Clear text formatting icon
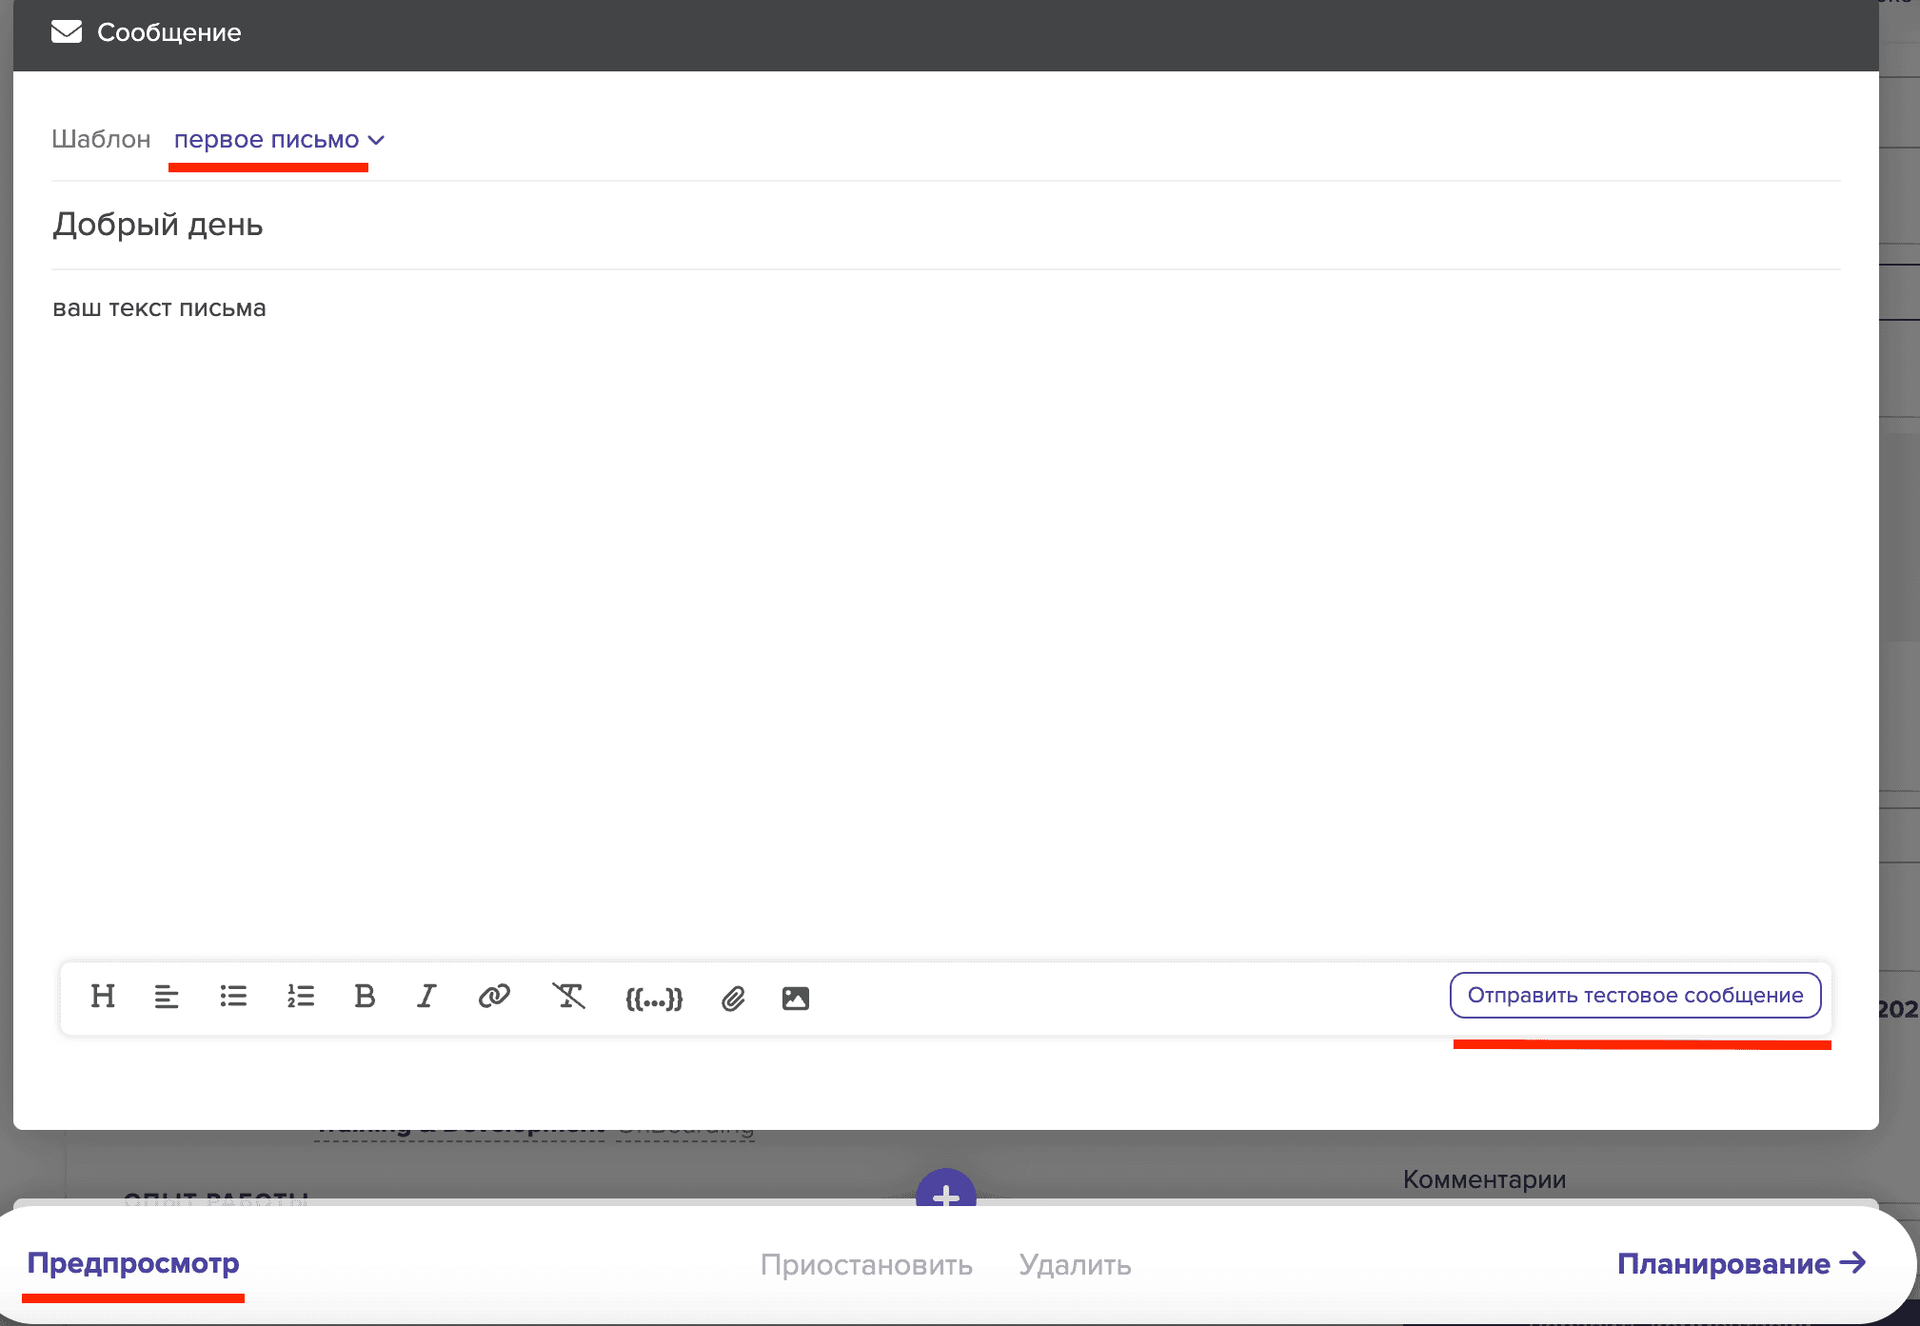 pyautogui.click(x=568, y=996)
